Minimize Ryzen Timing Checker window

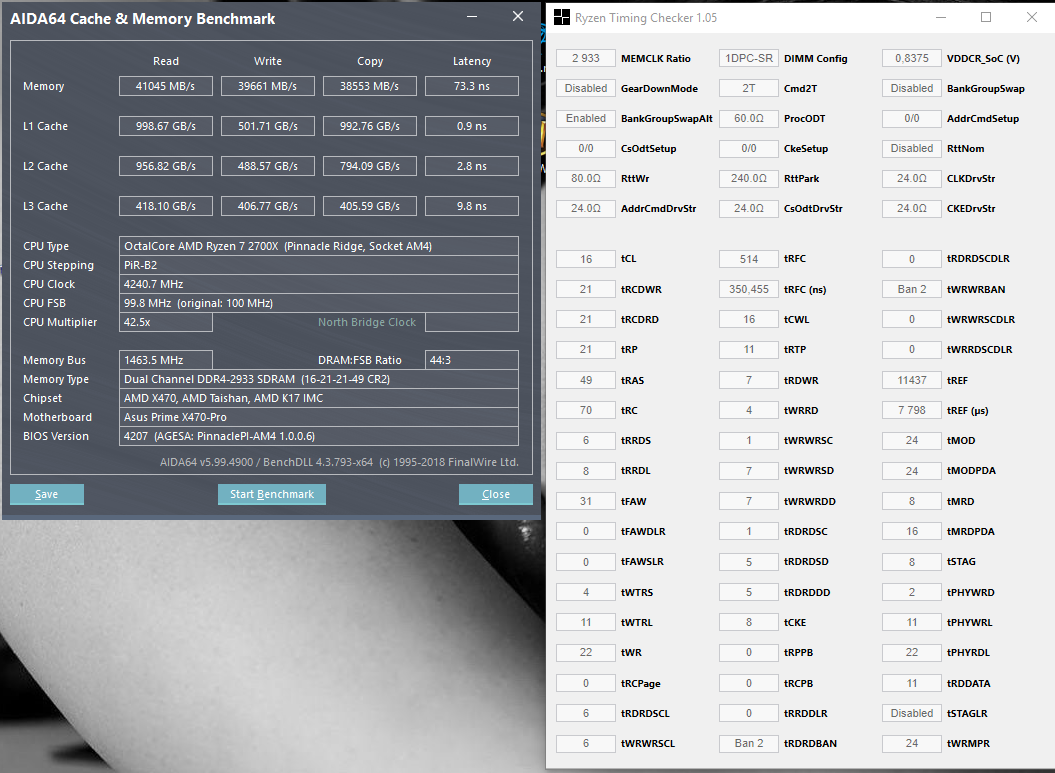click(941, 17)
